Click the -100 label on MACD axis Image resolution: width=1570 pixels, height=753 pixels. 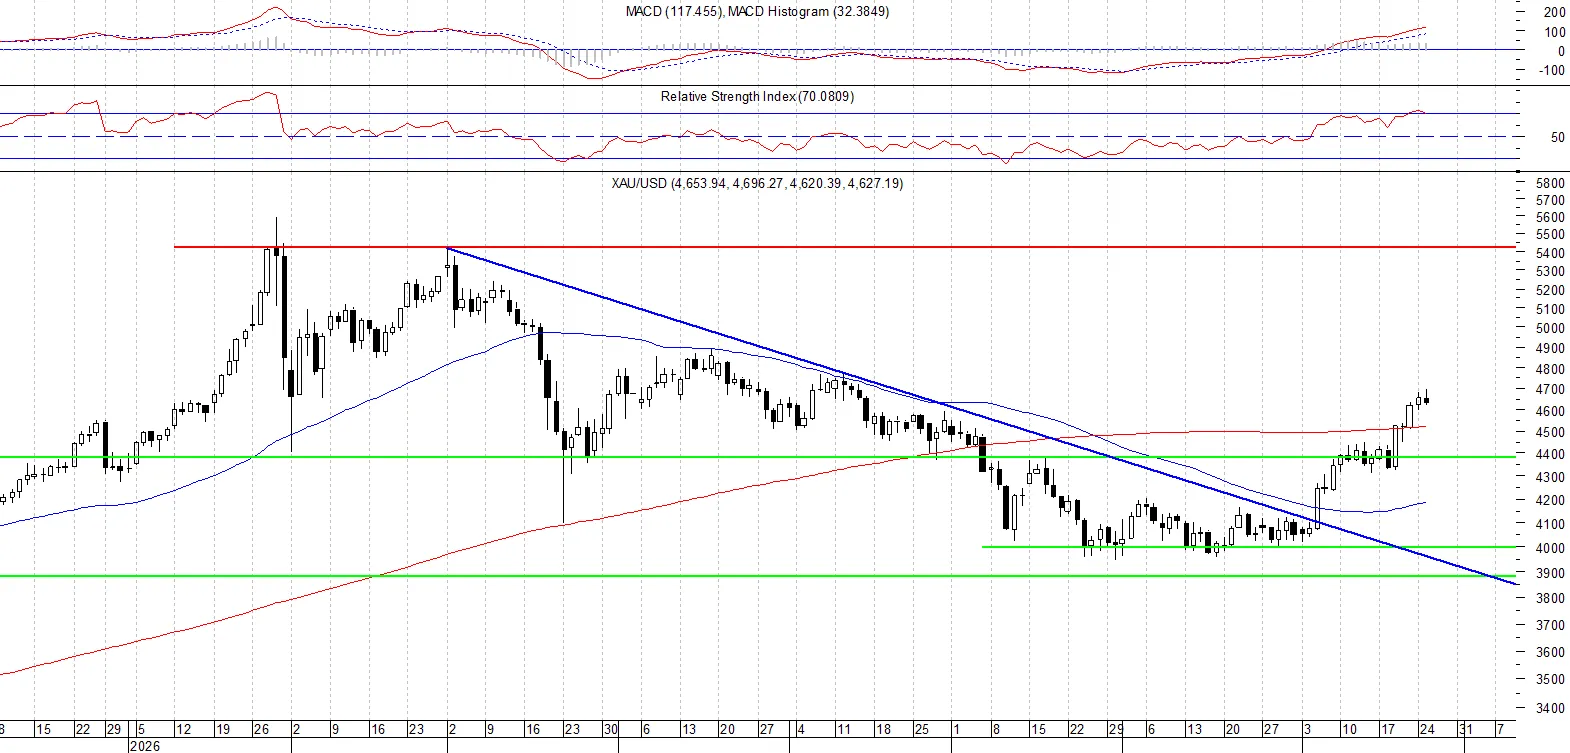pos(1552,71)
